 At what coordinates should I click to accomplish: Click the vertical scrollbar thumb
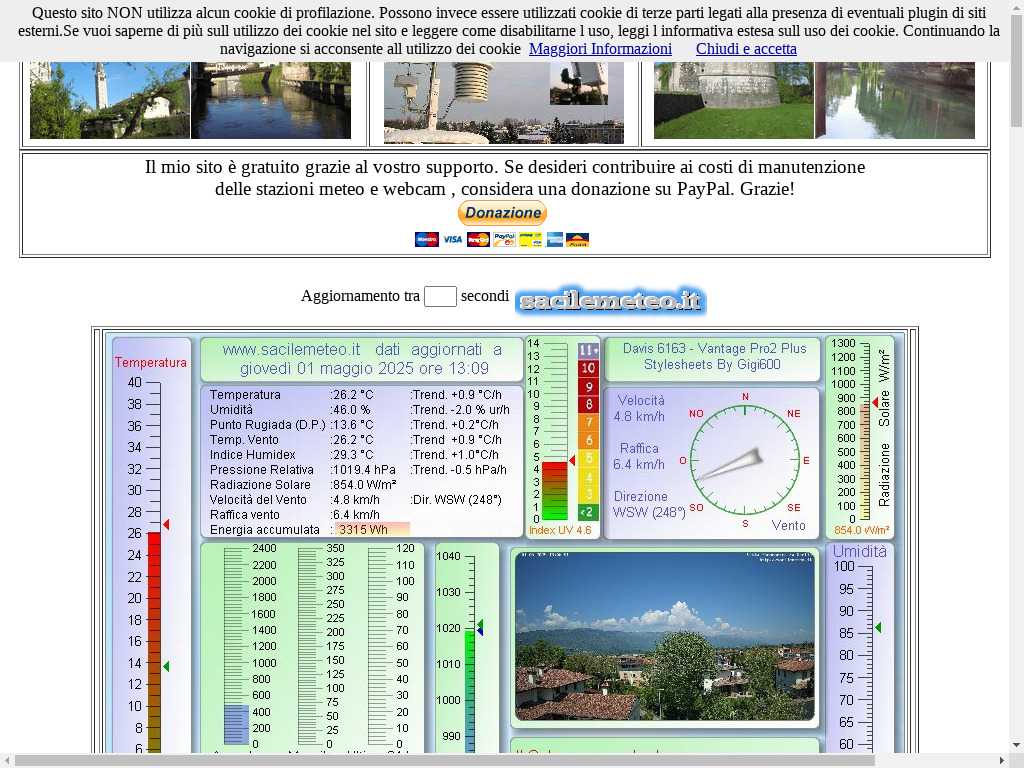tap(1016, 69)
